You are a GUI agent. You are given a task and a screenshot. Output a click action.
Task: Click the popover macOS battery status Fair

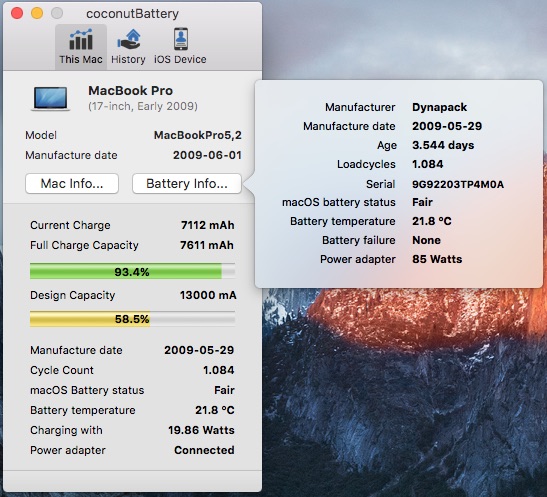(x=422, y=202)
